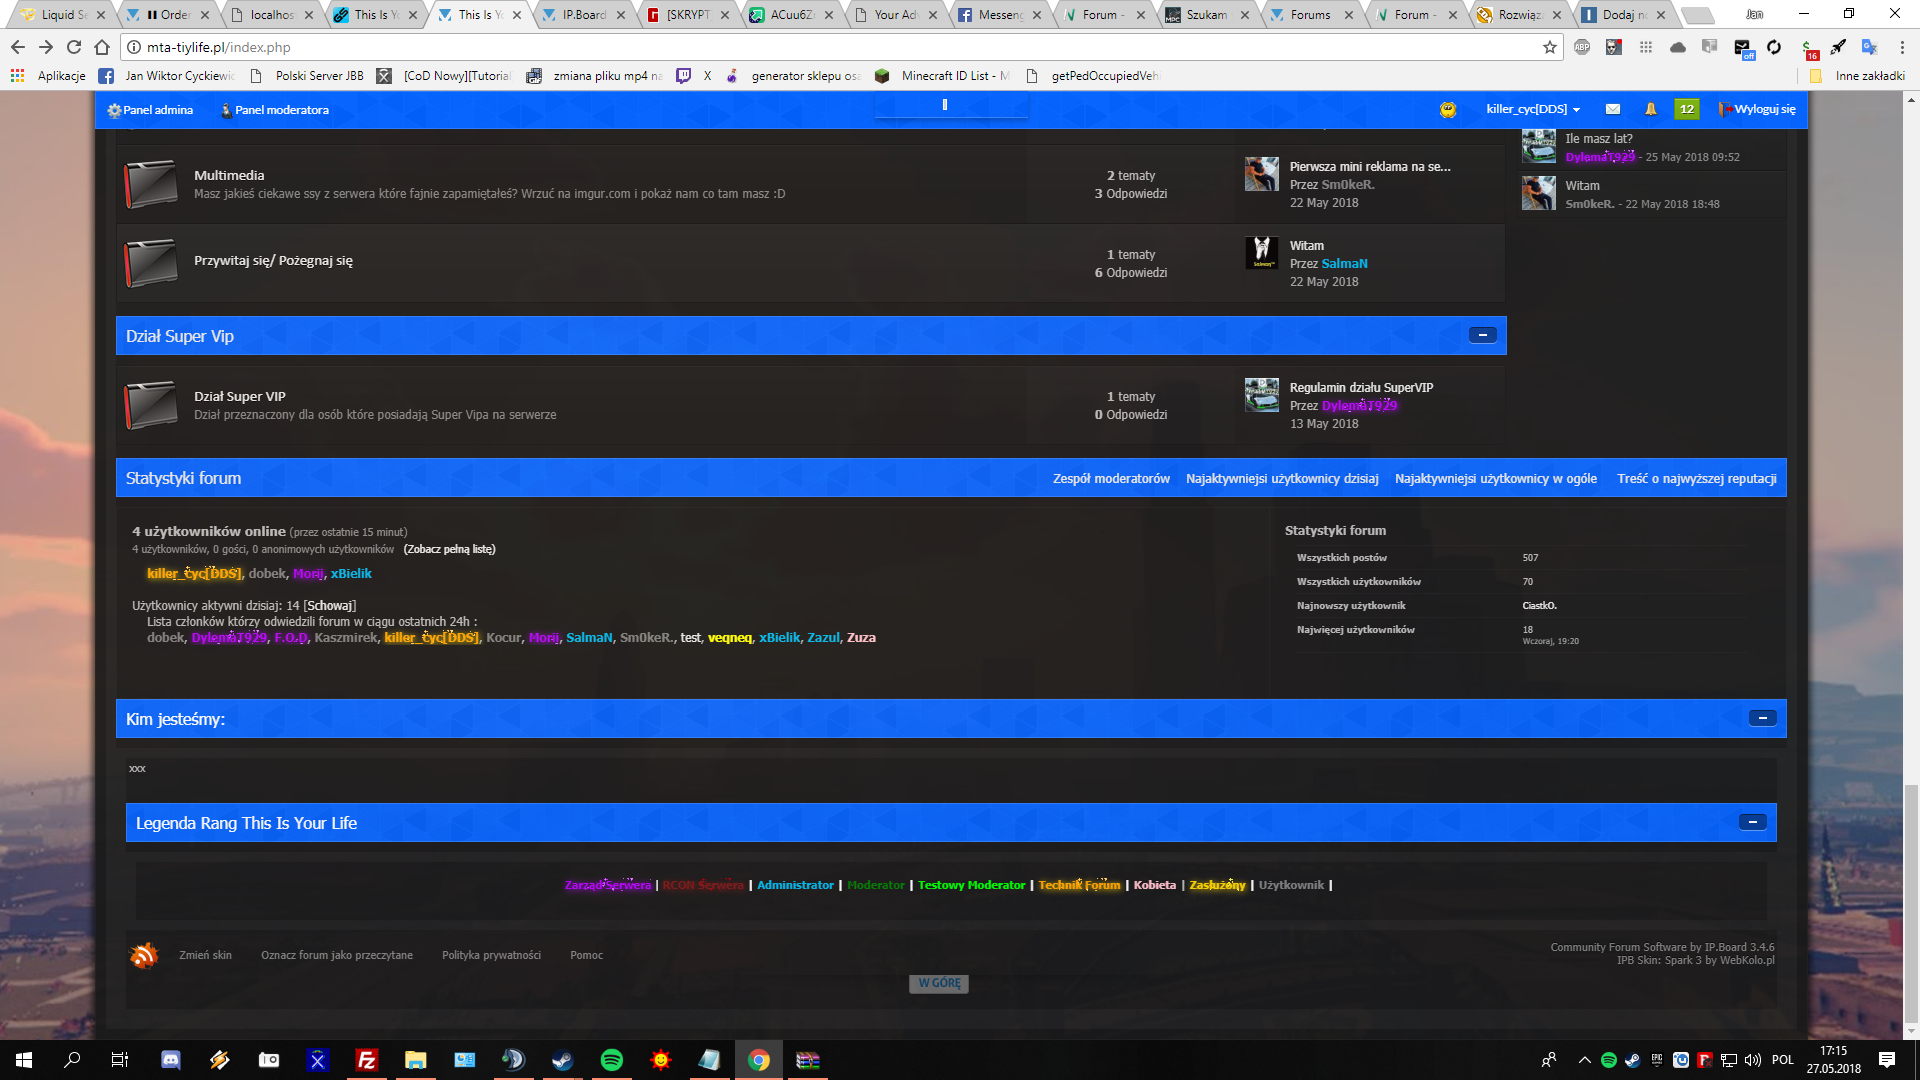Viewport: 1920px width, 1080px height.
Task: Click the RSS feed icon in footer
Action: (144, 955)
